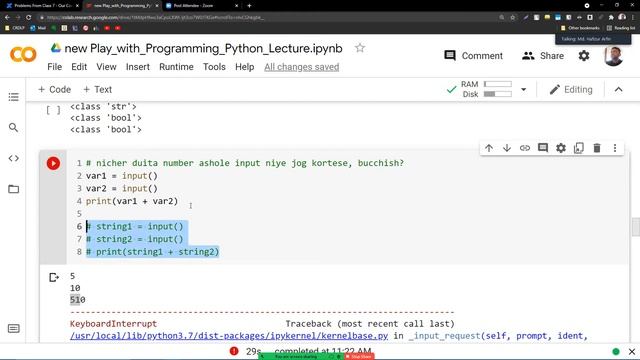Open cell editor settings gear icon

click(x=561, y=148)
